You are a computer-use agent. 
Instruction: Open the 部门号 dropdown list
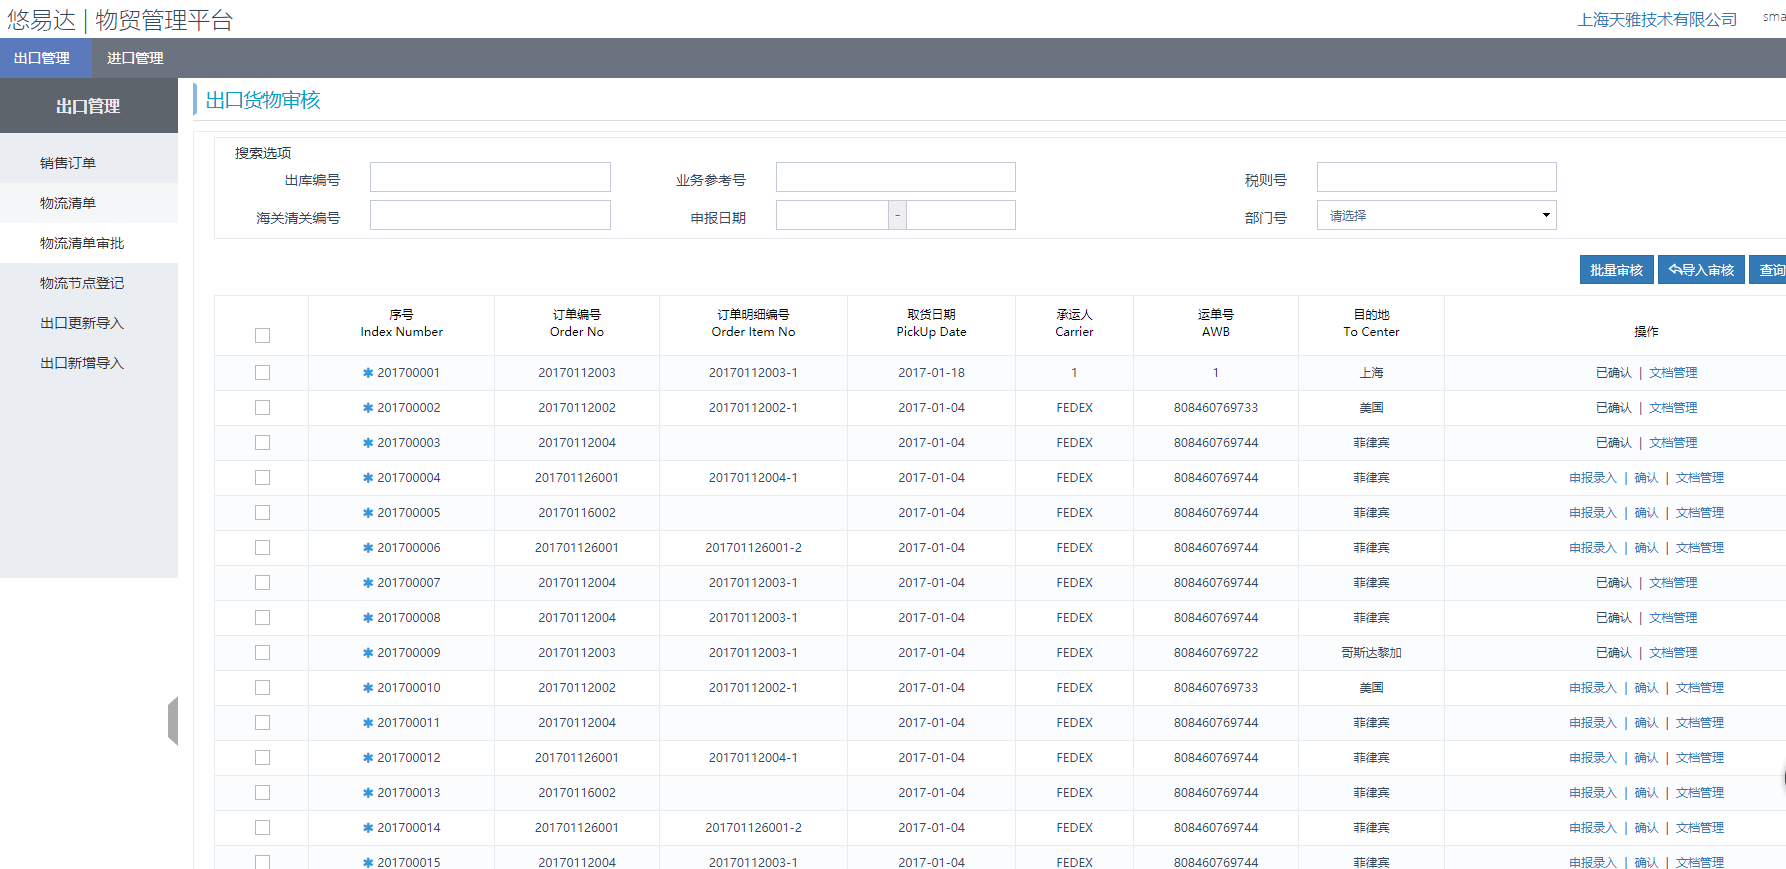coord(1436,216)
